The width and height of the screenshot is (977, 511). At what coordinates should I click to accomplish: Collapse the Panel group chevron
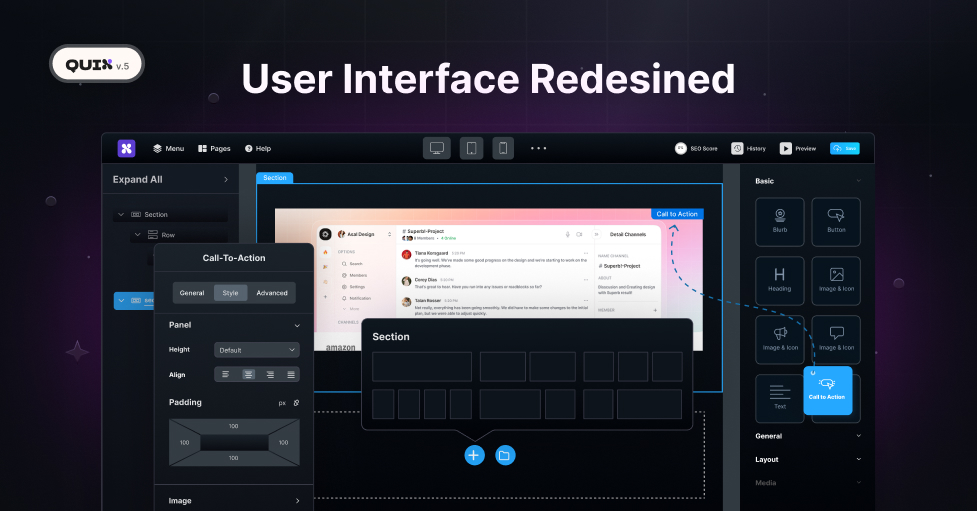[297, 325]
